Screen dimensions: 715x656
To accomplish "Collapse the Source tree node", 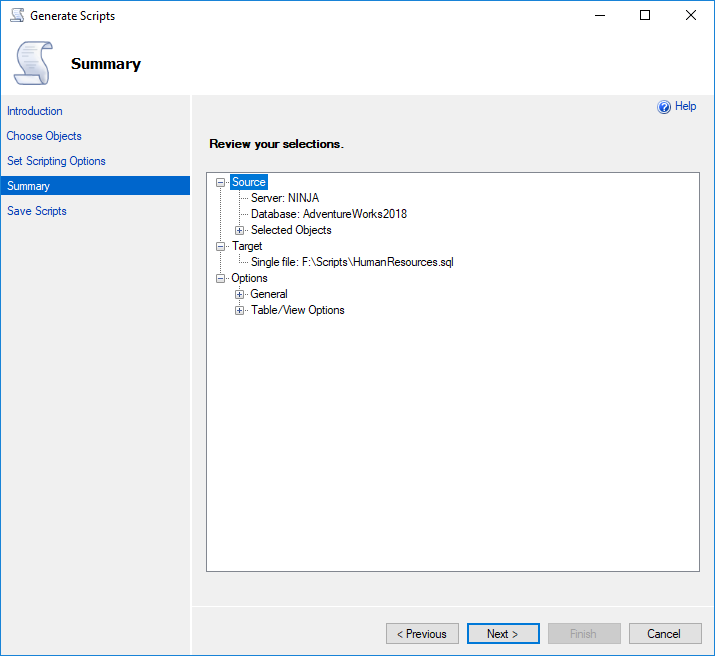I will coord(221,182).
